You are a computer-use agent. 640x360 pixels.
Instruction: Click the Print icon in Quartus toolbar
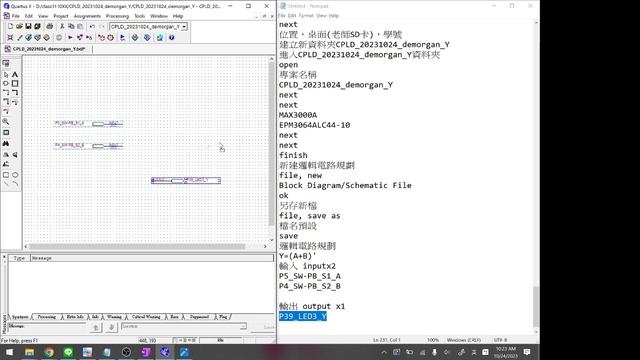[x=49, y=26]
